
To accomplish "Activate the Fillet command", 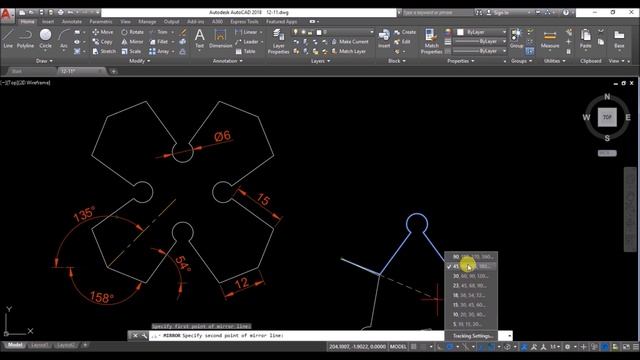I will tap(158, 42).
